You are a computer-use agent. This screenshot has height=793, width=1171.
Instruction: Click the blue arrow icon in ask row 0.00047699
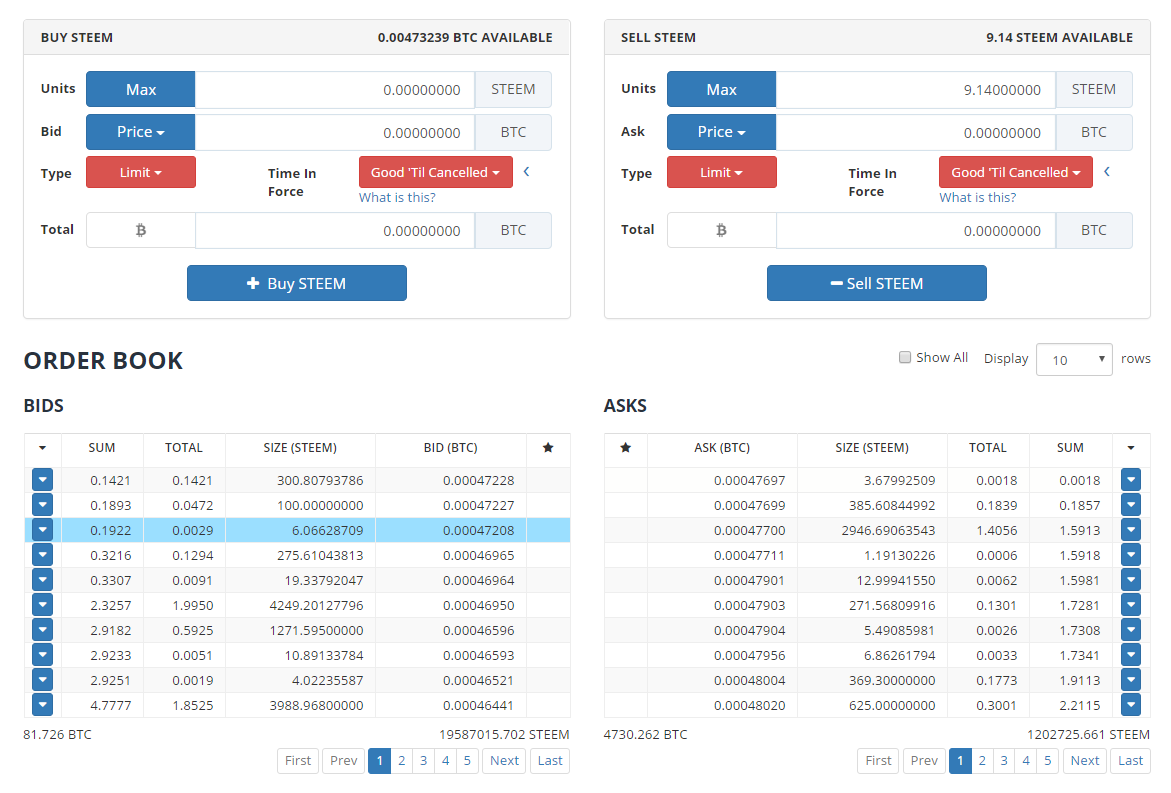(1131, 505)
